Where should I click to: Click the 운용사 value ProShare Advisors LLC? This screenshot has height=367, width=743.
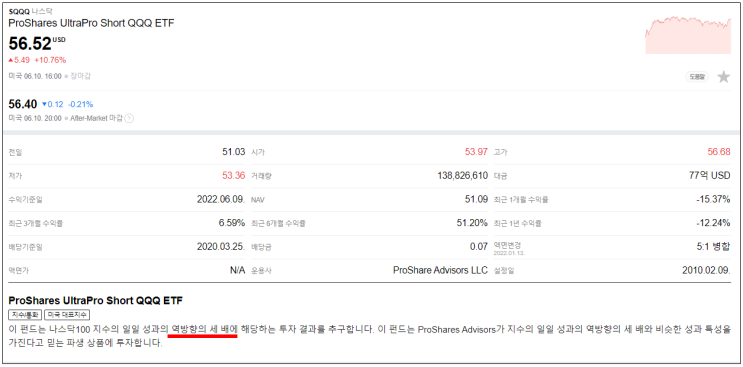pyautogui.click(x=440, y=270)
